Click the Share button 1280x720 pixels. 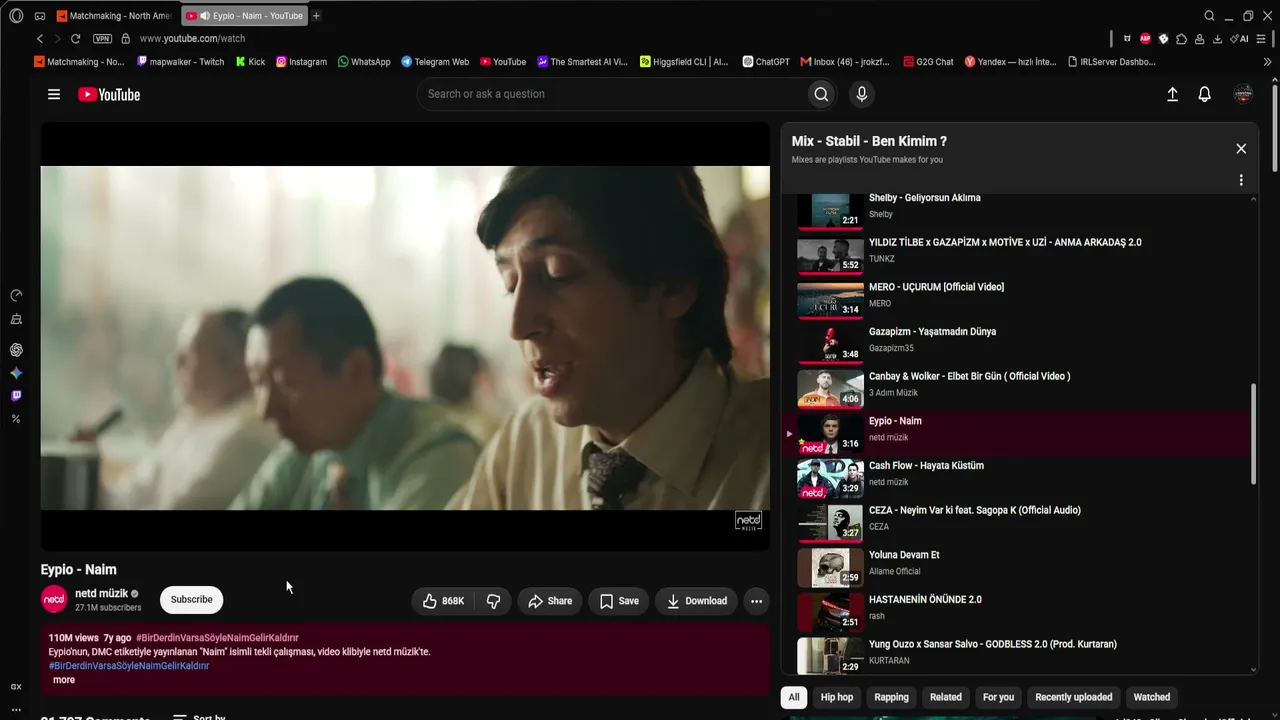(550, 601)
